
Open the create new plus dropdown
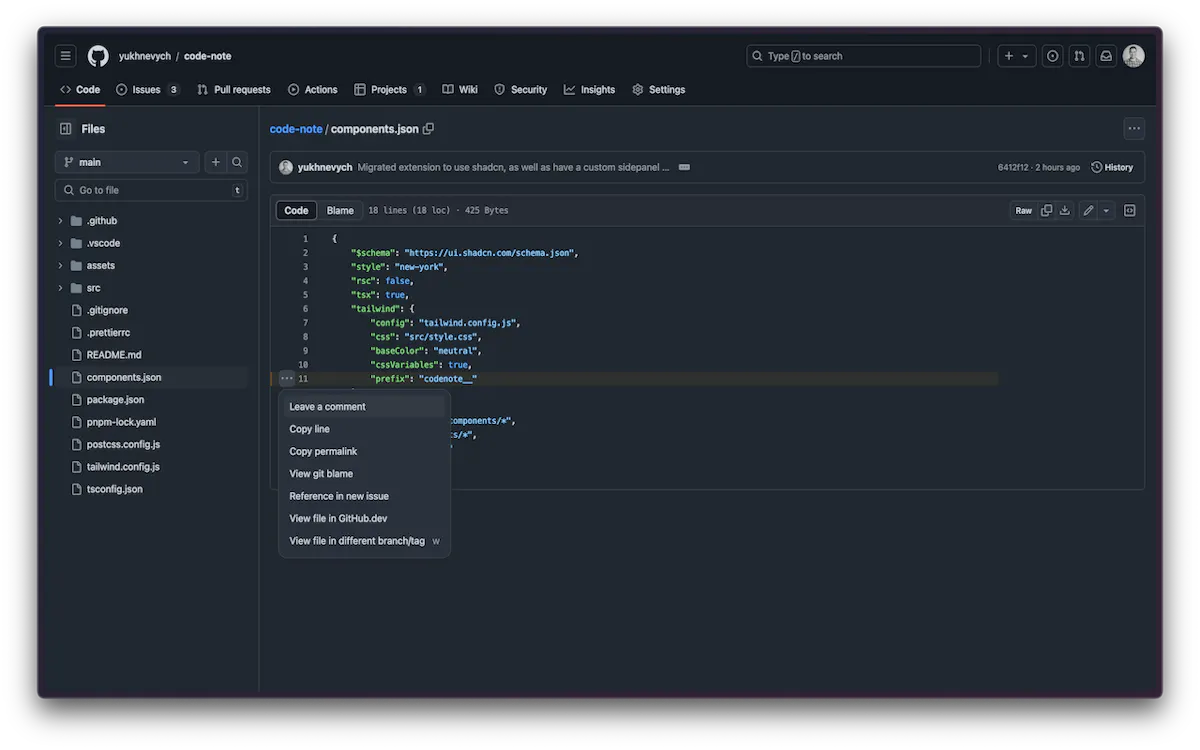[1015, 56]
